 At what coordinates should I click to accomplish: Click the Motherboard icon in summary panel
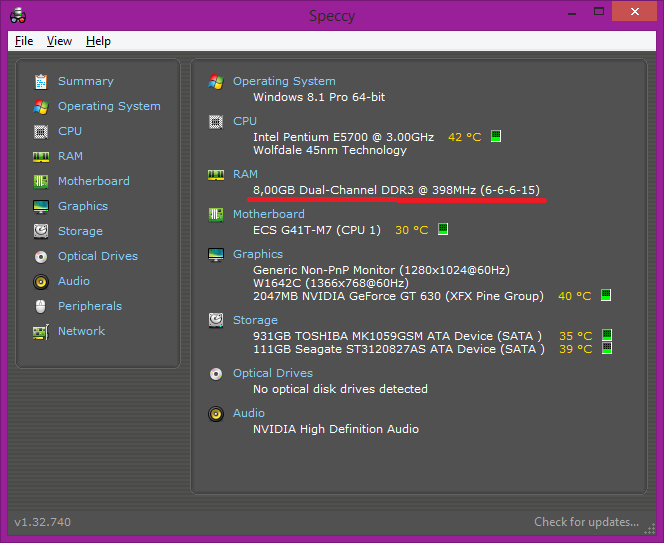tap(216, 215)
